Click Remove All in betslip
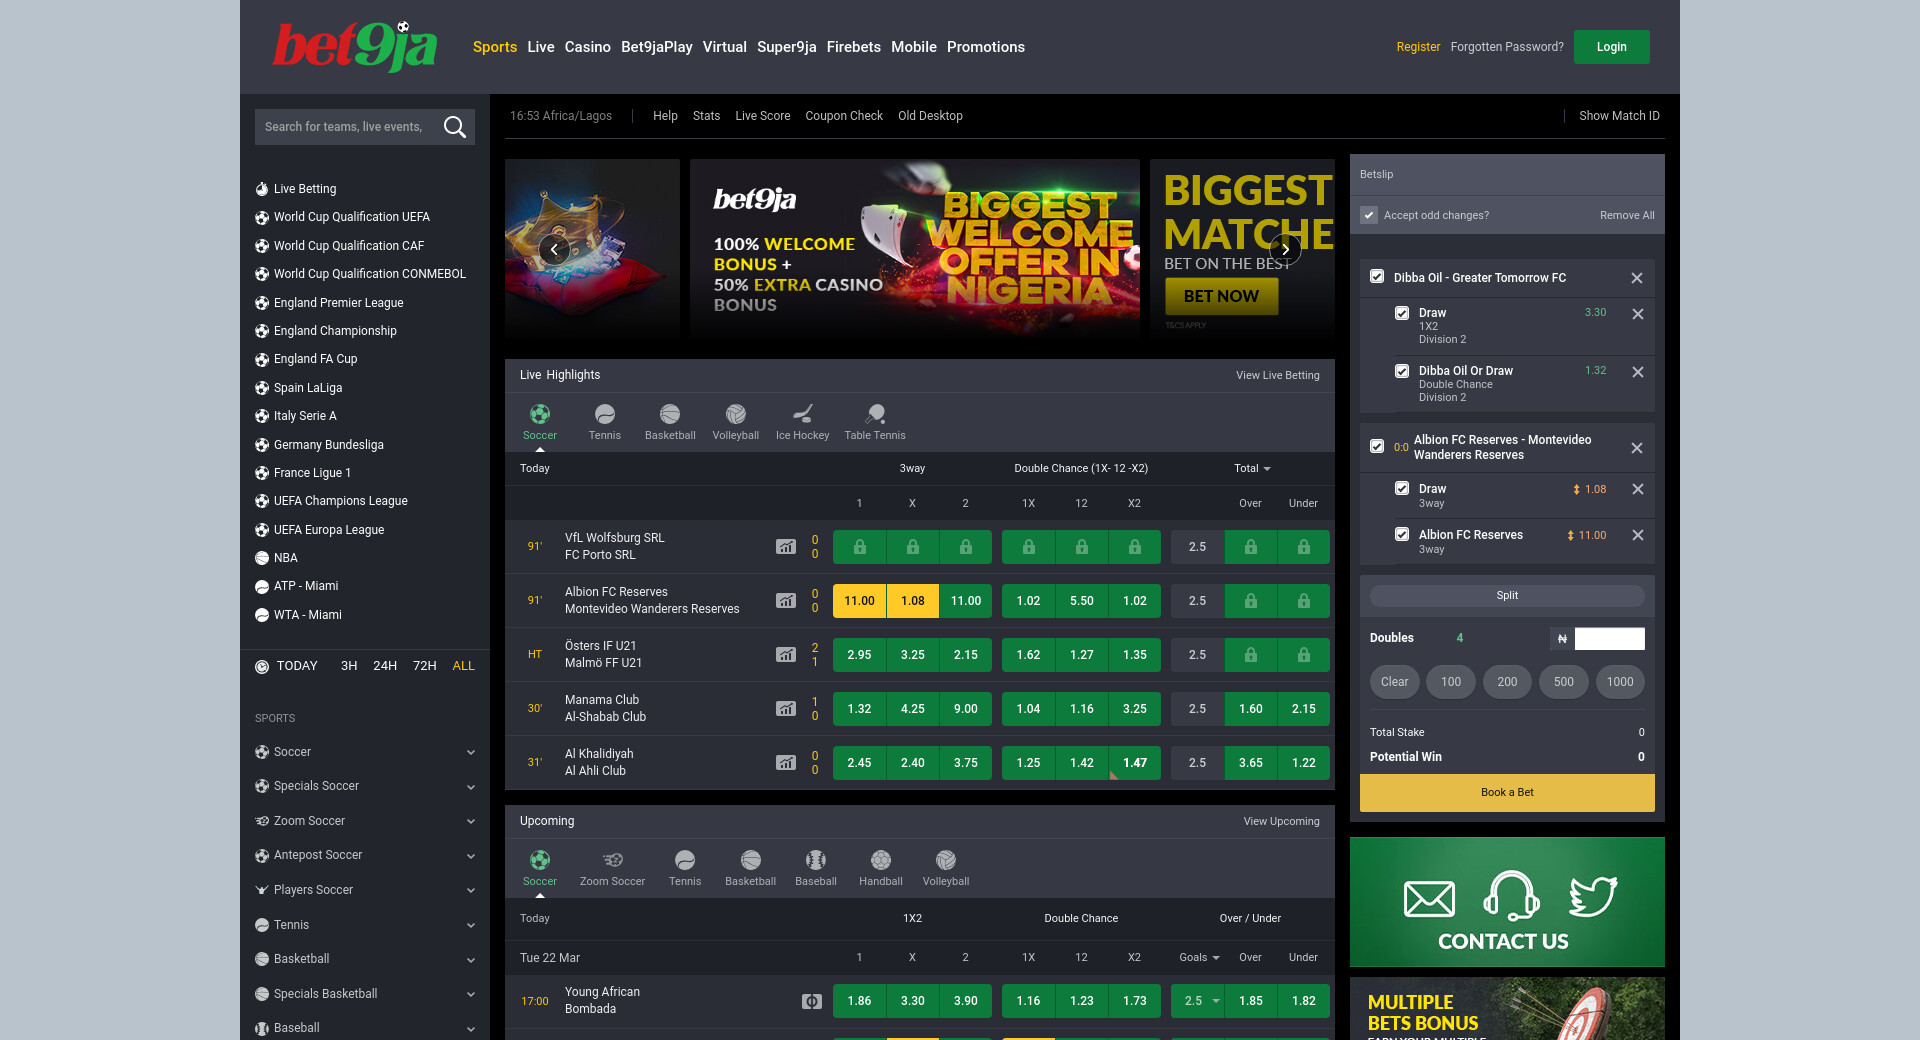The width and height of the screenshot is (1920, 1040). pyautogui.click(x=1627, y=215)
